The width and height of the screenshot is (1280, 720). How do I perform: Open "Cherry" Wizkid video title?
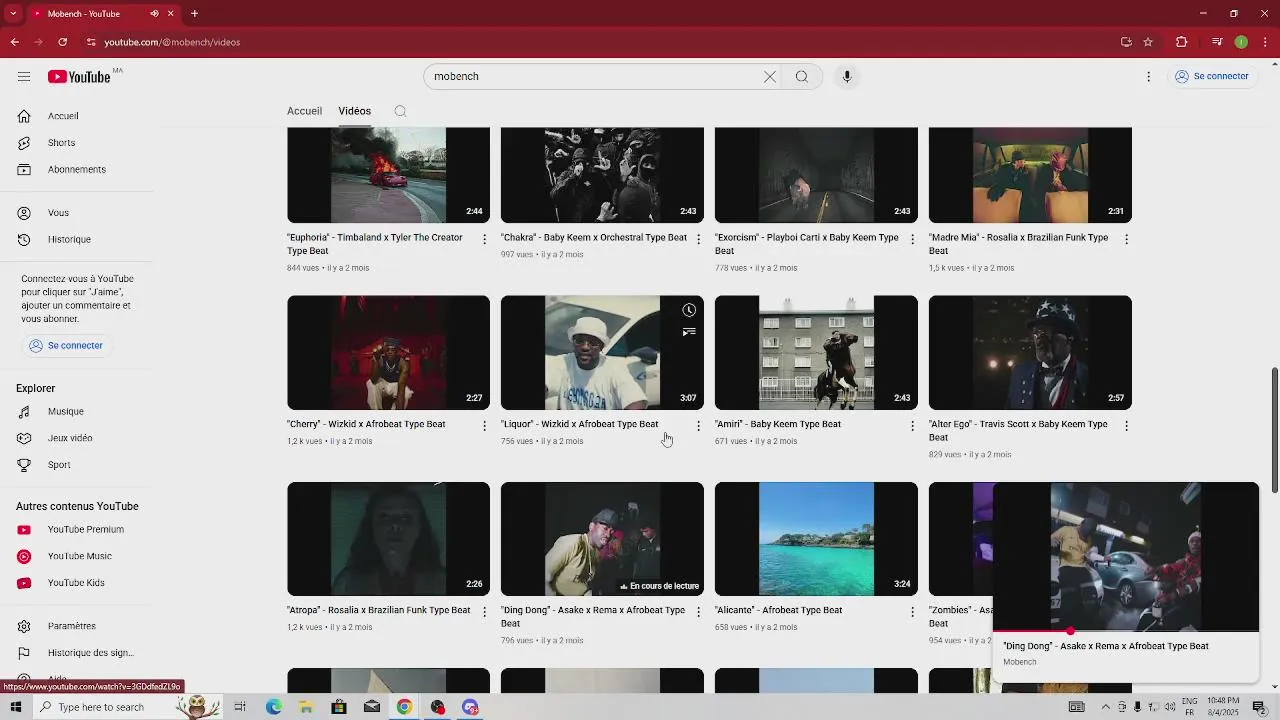(x=366, y=424)
